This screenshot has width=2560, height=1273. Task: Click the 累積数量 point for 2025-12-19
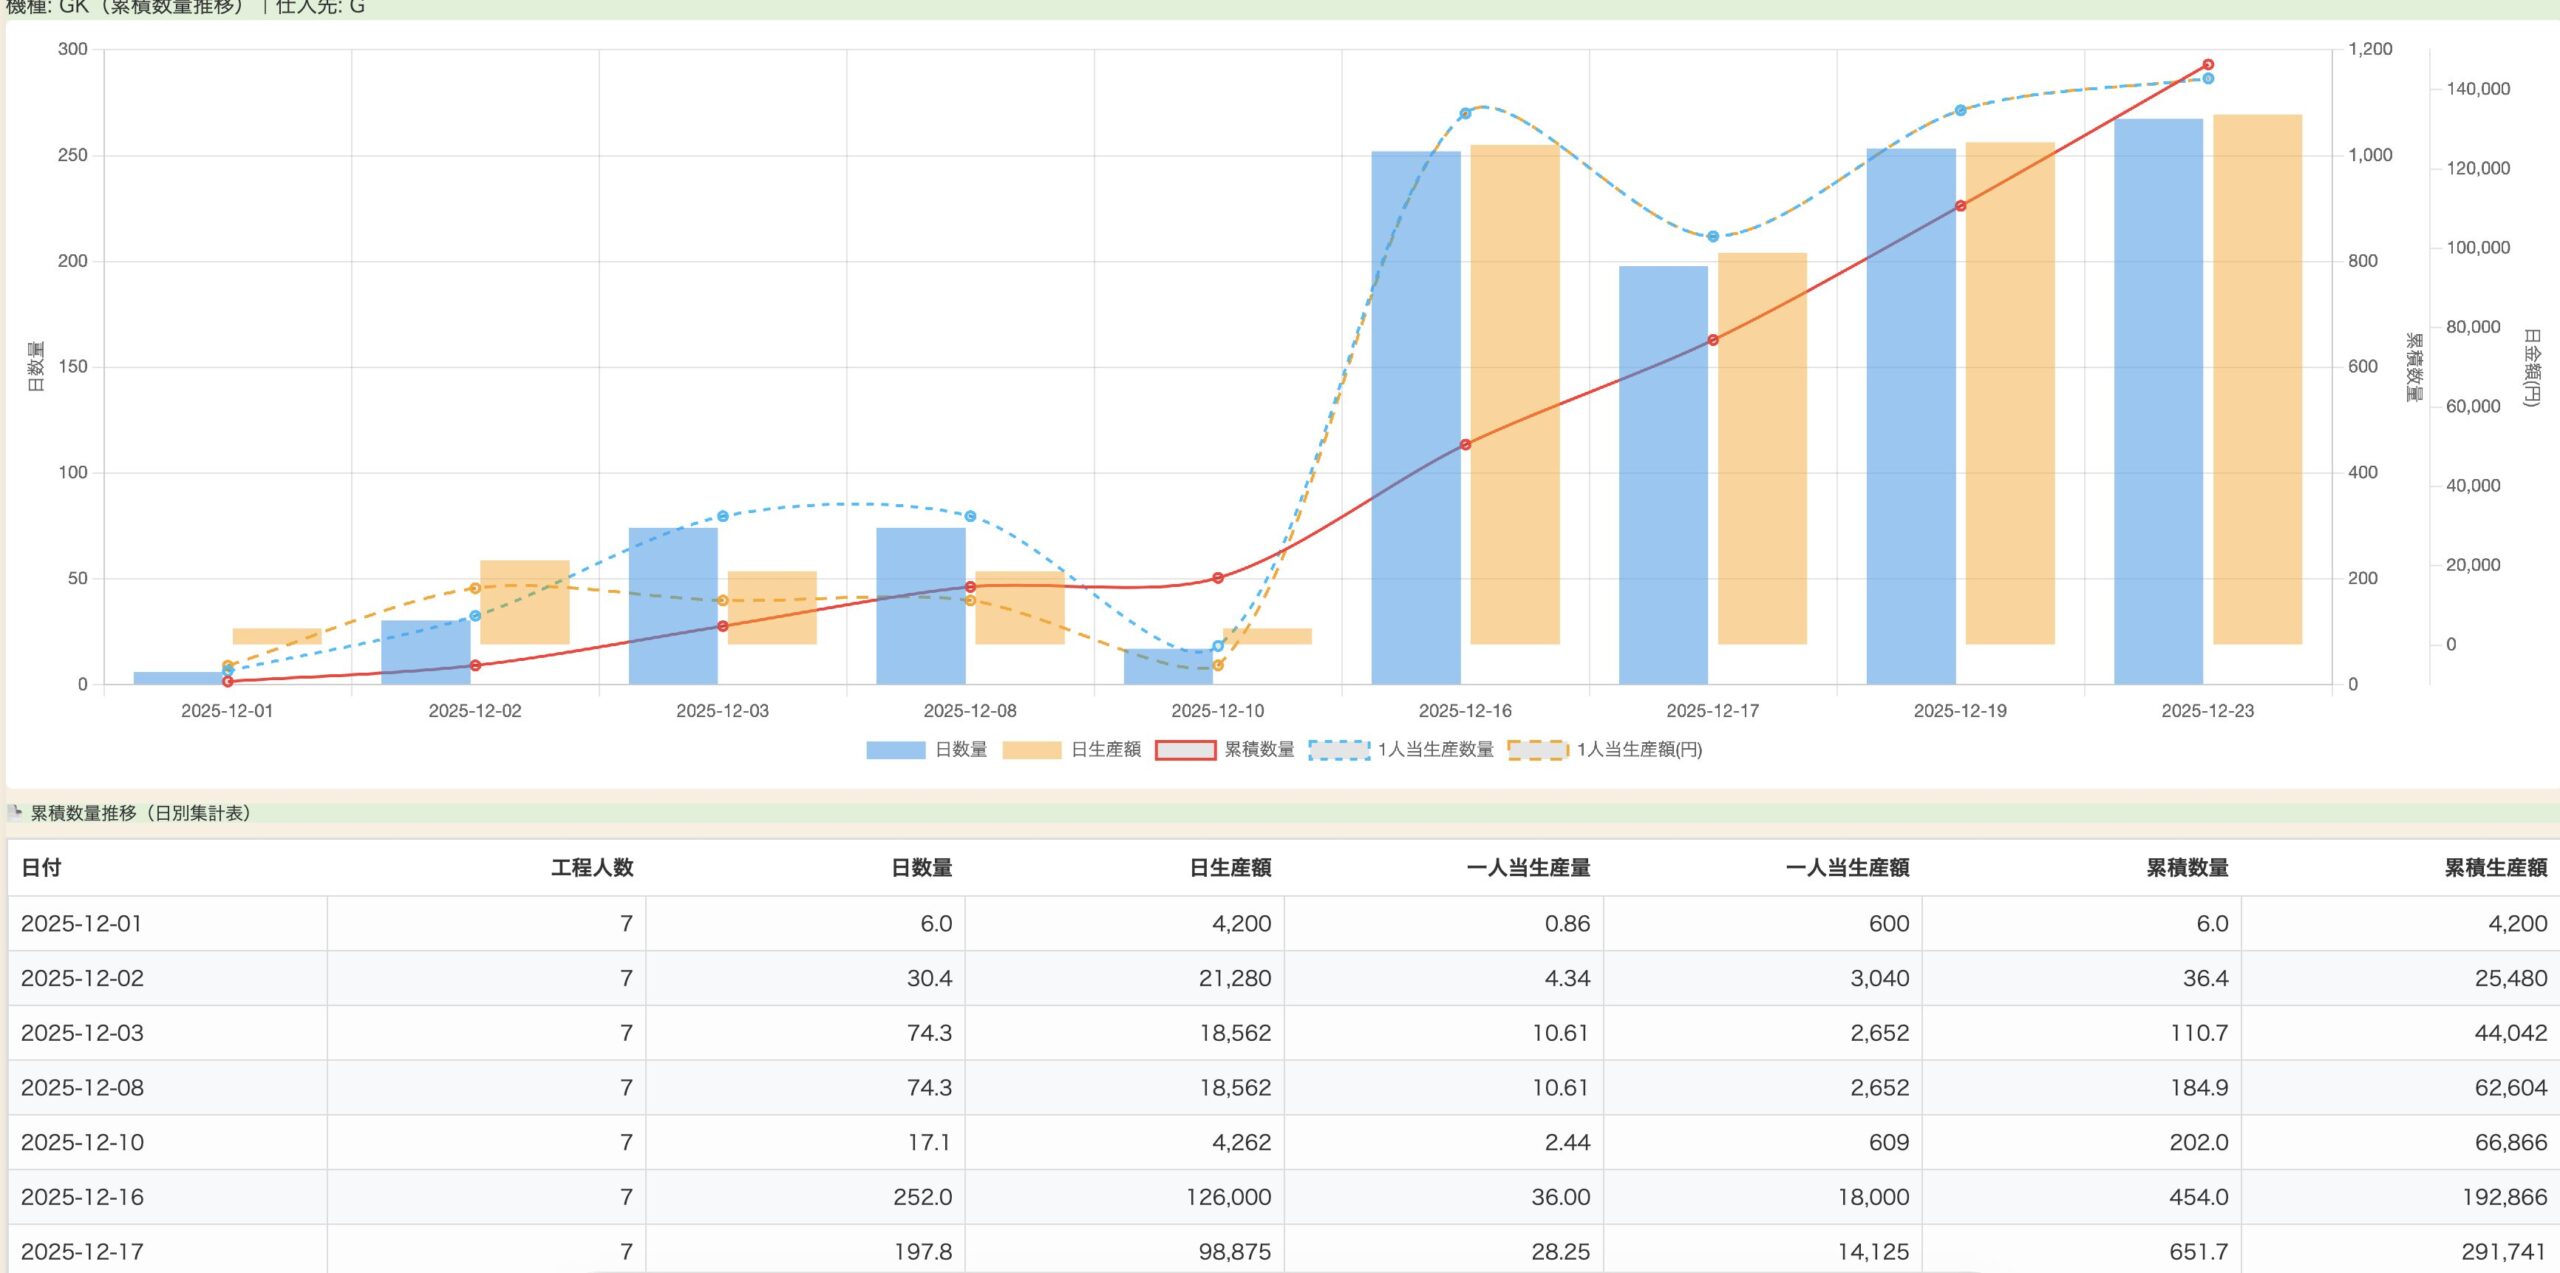(x=1960, y=206)
